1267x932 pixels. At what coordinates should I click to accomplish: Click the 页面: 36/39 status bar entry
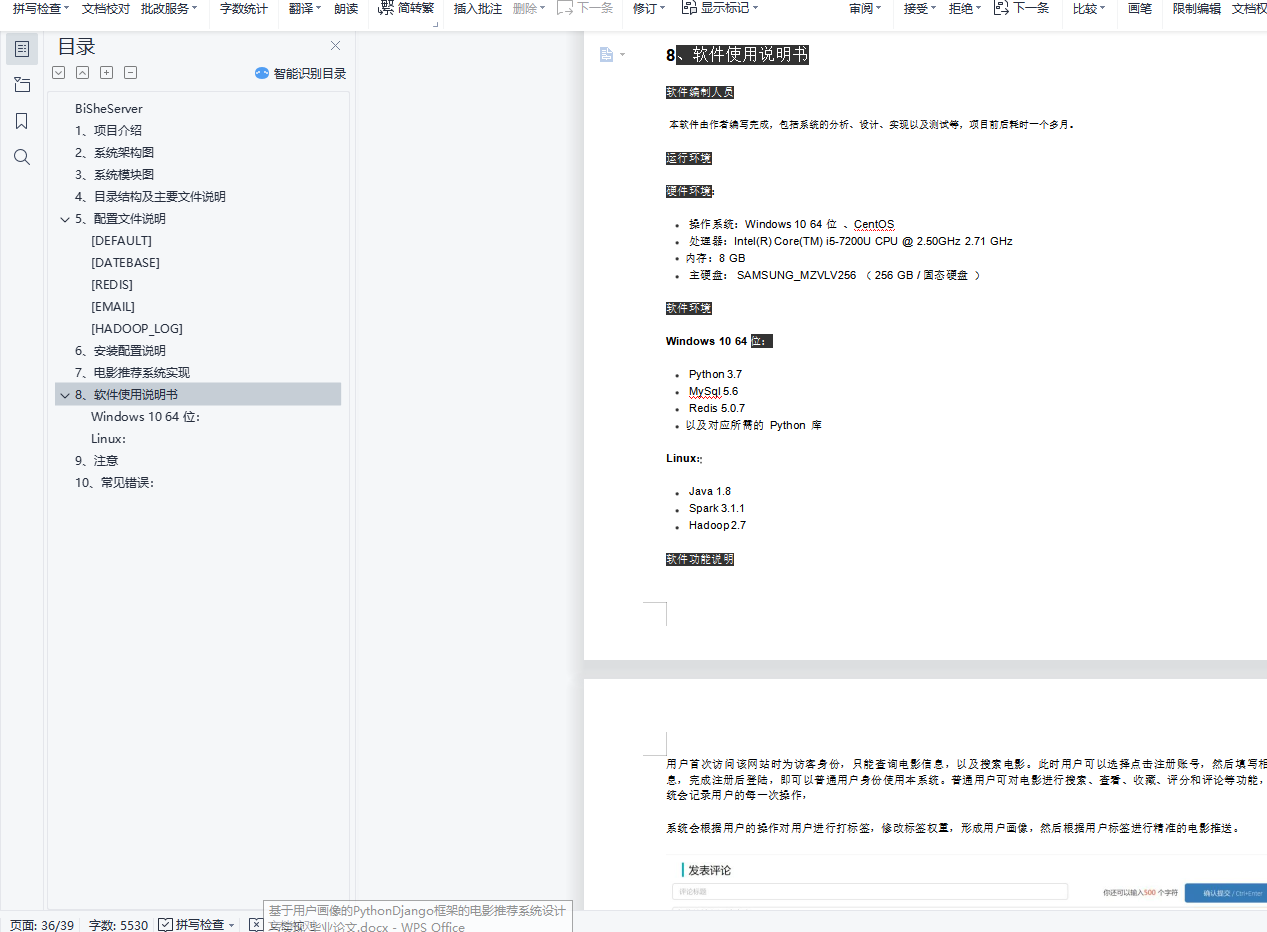41,925
